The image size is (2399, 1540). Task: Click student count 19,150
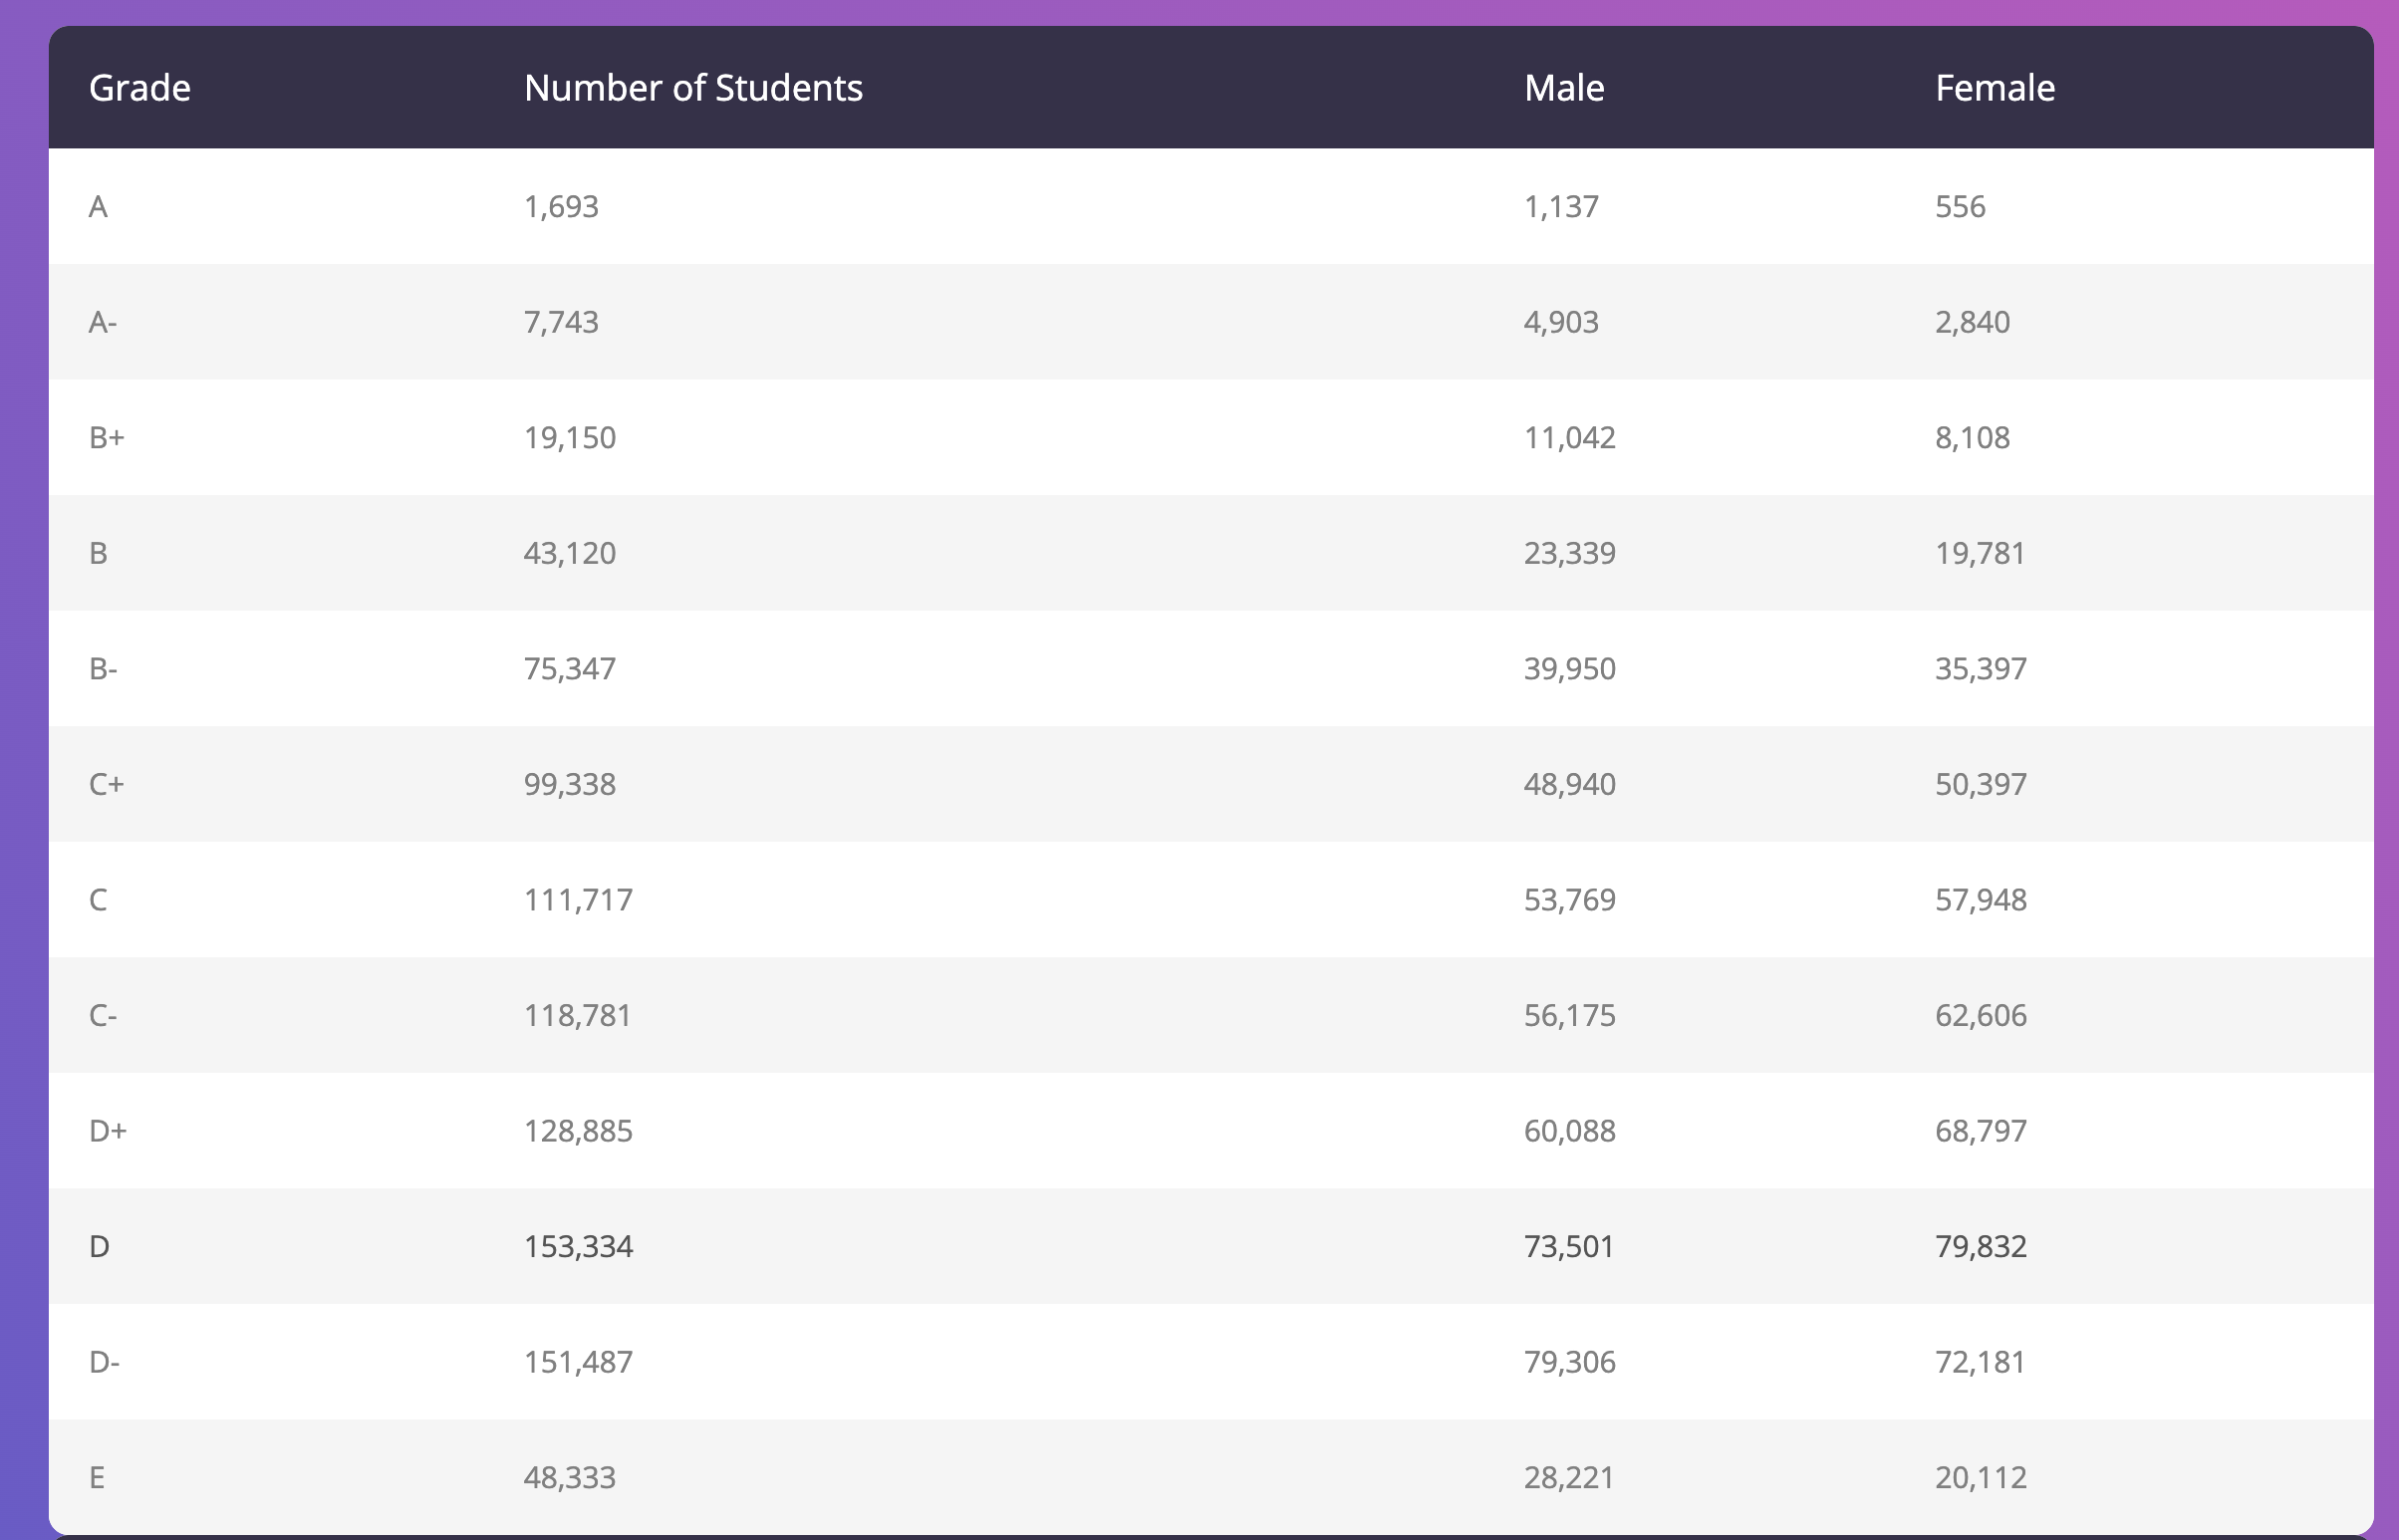point(570,437)
